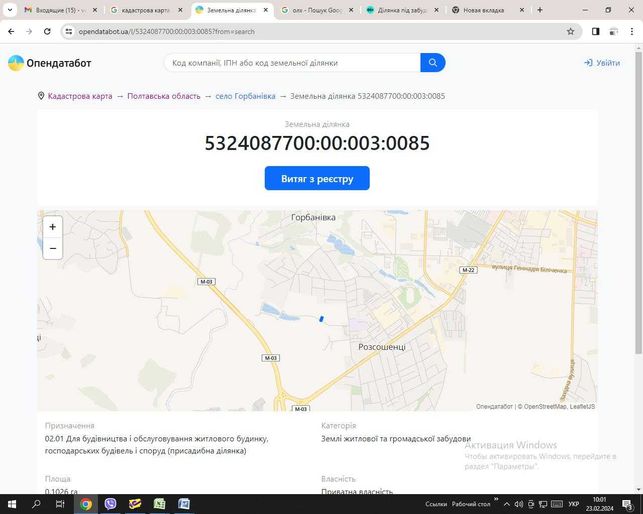Click the Витяг з реєстру button
The height and width of the screenshot is (514, 643).
click(317, 178)
